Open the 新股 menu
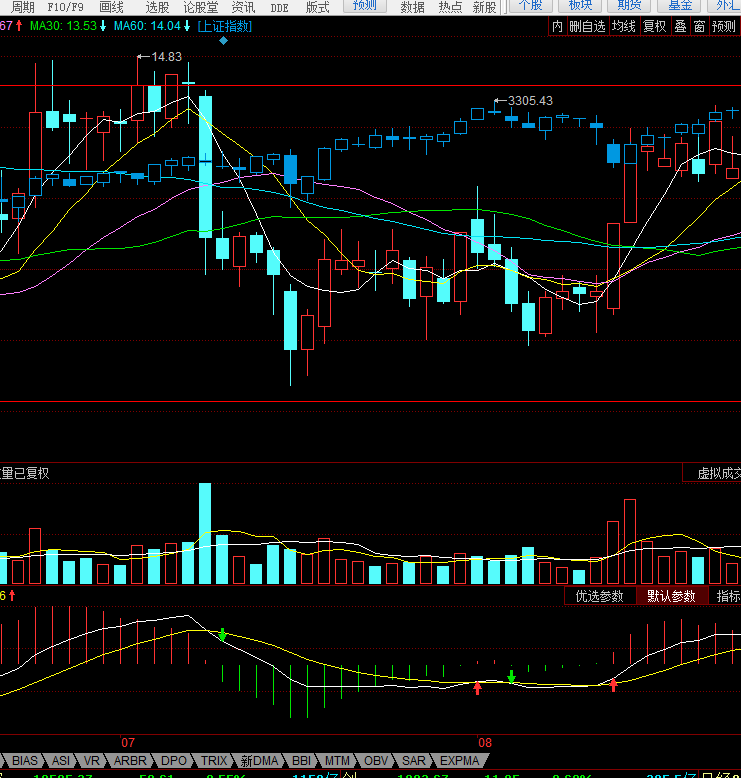This screenshot has width=741, height=778. point(484,7)
